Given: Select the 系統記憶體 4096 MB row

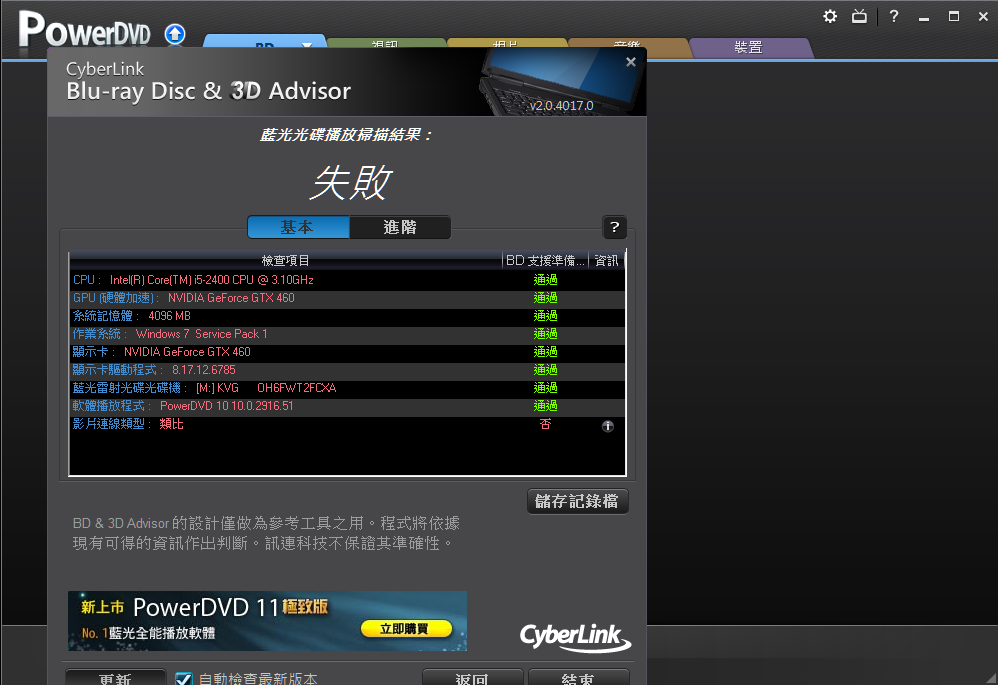Looking at the screenshot, I should click(x=347, y=316).
